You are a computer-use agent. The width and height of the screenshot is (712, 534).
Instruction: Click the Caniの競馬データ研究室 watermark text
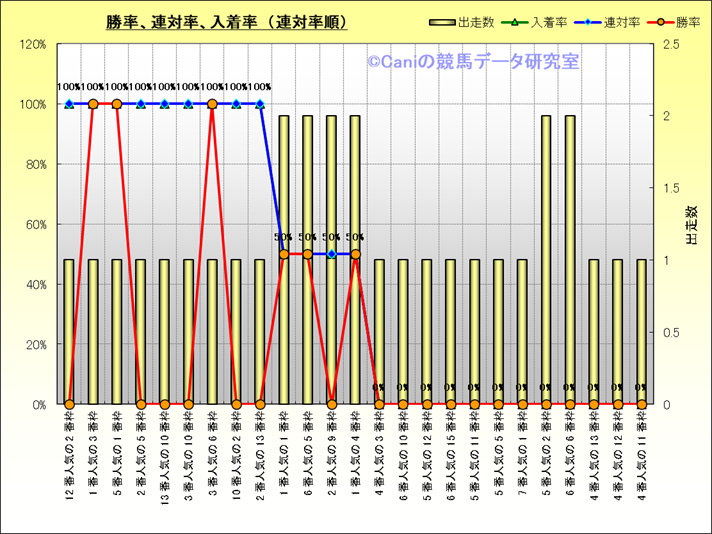click(473, 62)
